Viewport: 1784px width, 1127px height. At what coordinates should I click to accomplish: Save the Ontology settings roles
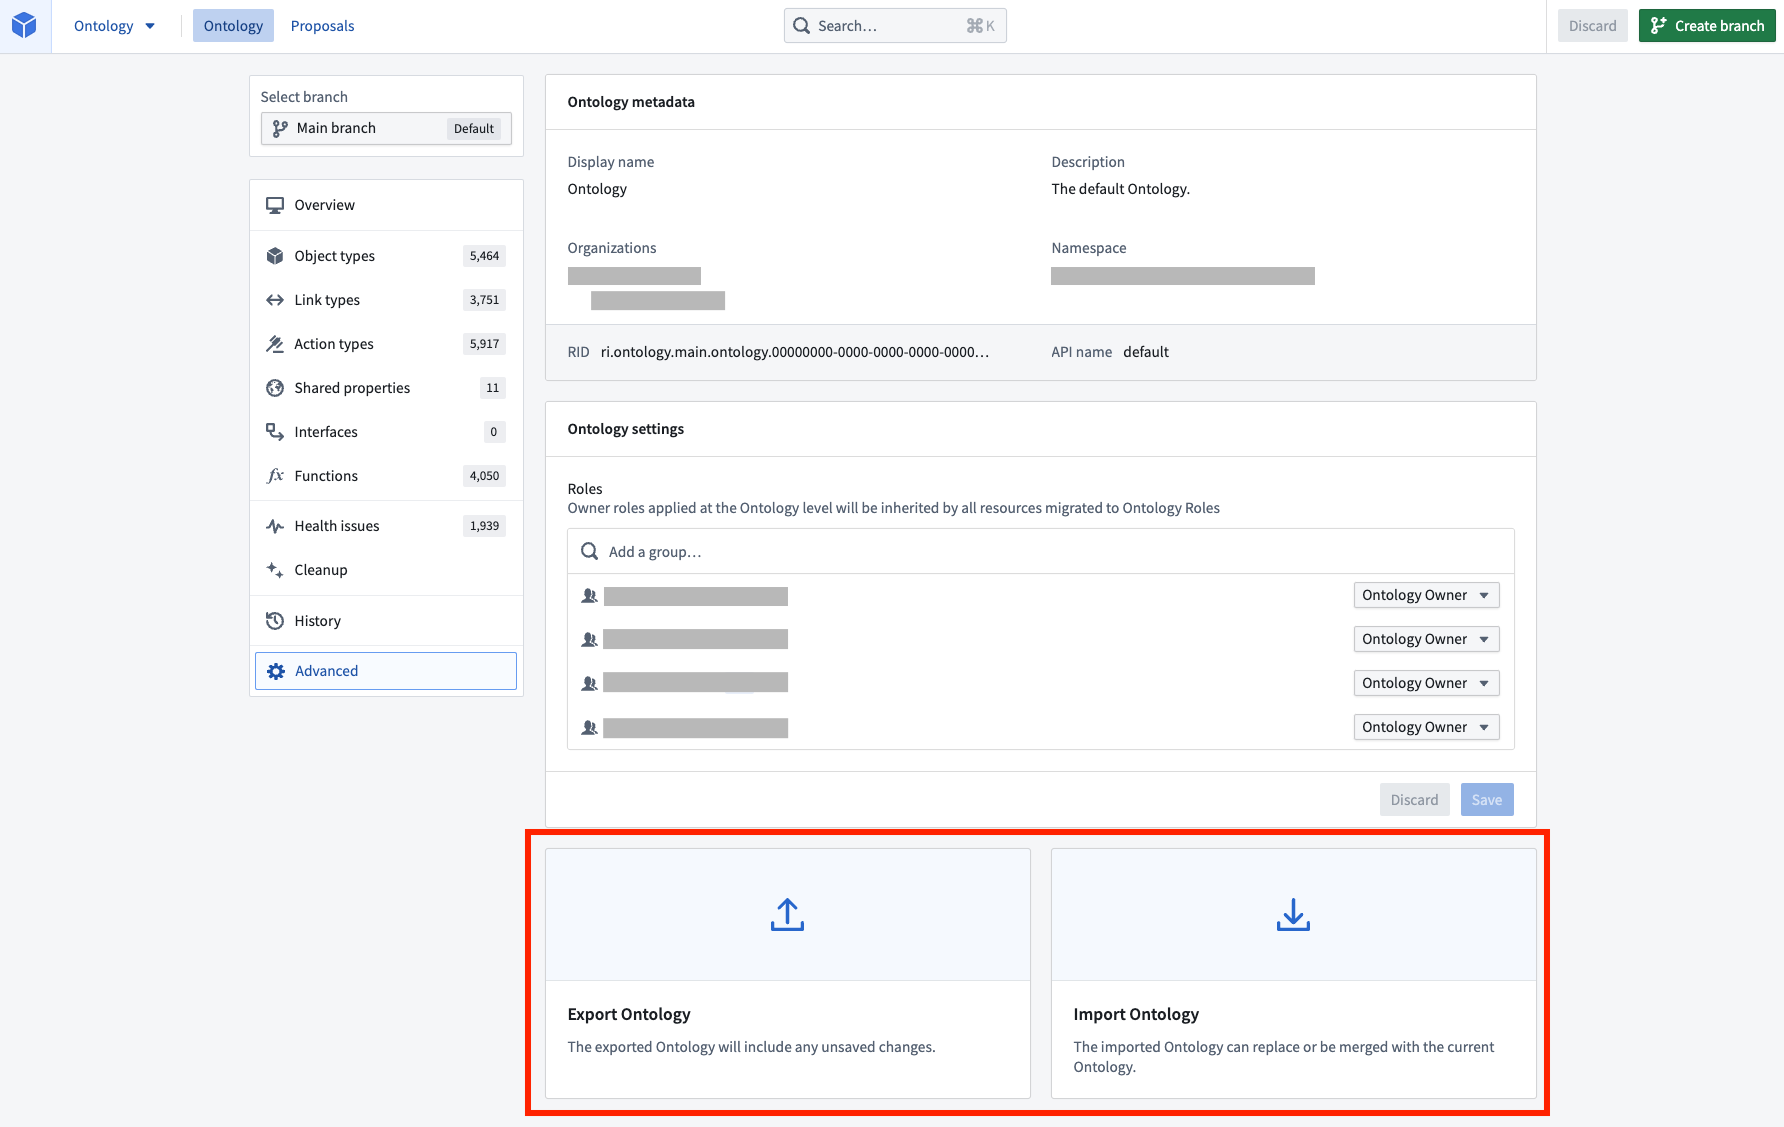coord(1487,800)
